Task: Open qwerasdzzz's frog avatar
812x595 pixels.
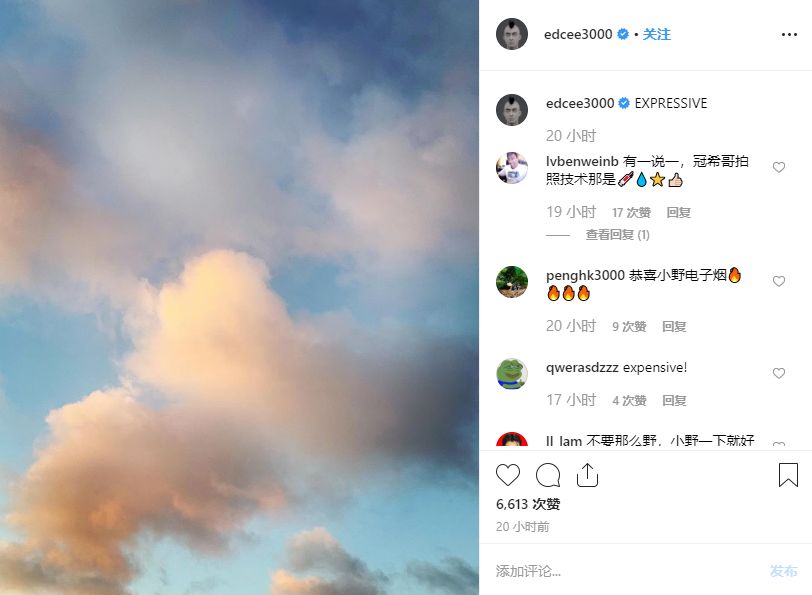Action: 512,373
